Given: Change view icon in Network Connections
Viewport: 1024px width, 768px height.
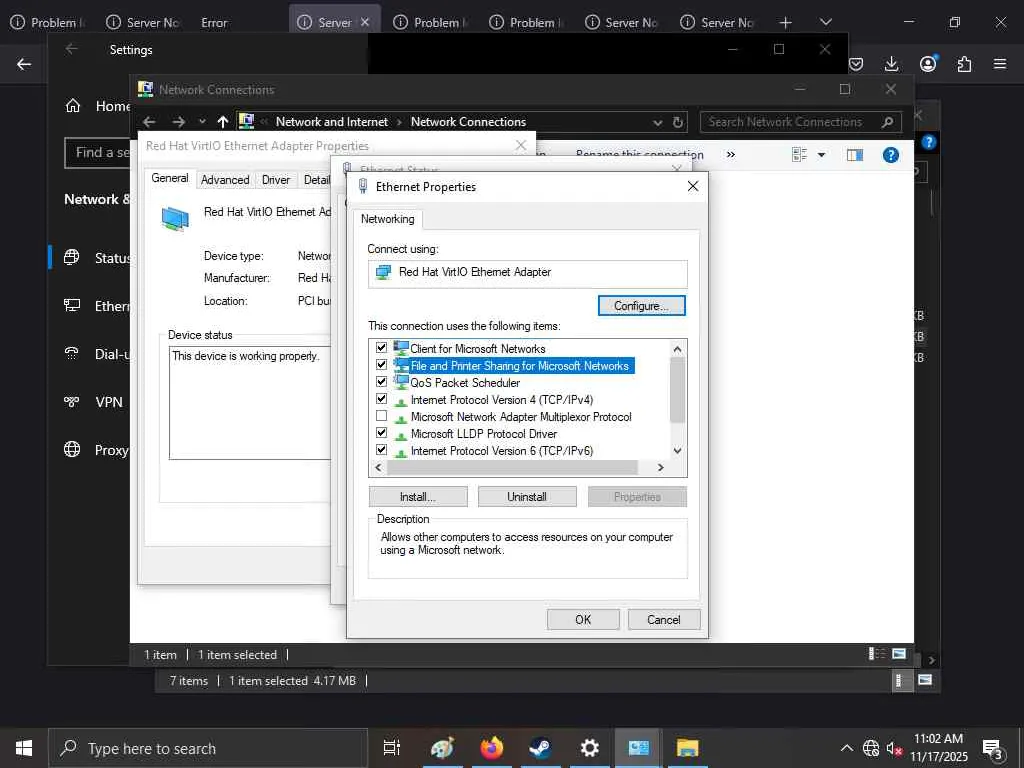Looking at the screenshot, I should pos(799,155).
